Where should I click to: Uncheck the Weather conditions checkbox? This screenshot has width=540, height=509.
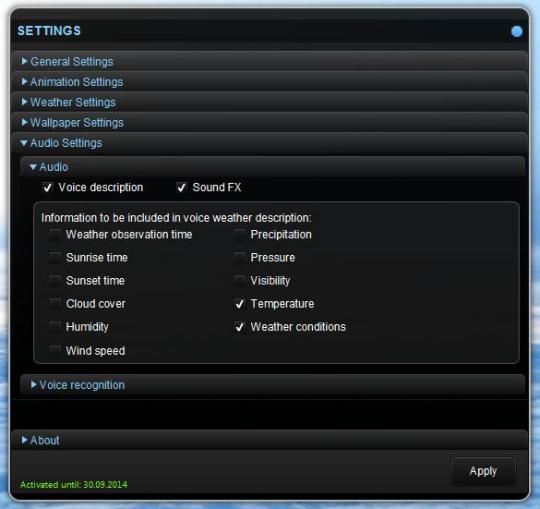(239, 327)
